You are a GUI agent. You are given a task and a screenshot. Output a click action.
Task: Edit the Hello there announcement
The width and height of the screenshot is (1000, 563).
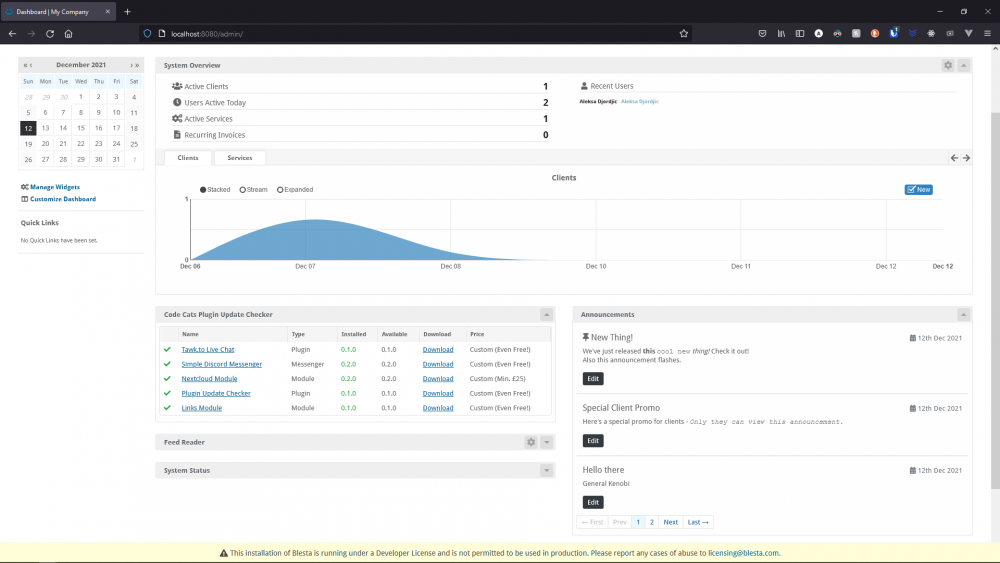pyautogui.click(x=593, y=502)
